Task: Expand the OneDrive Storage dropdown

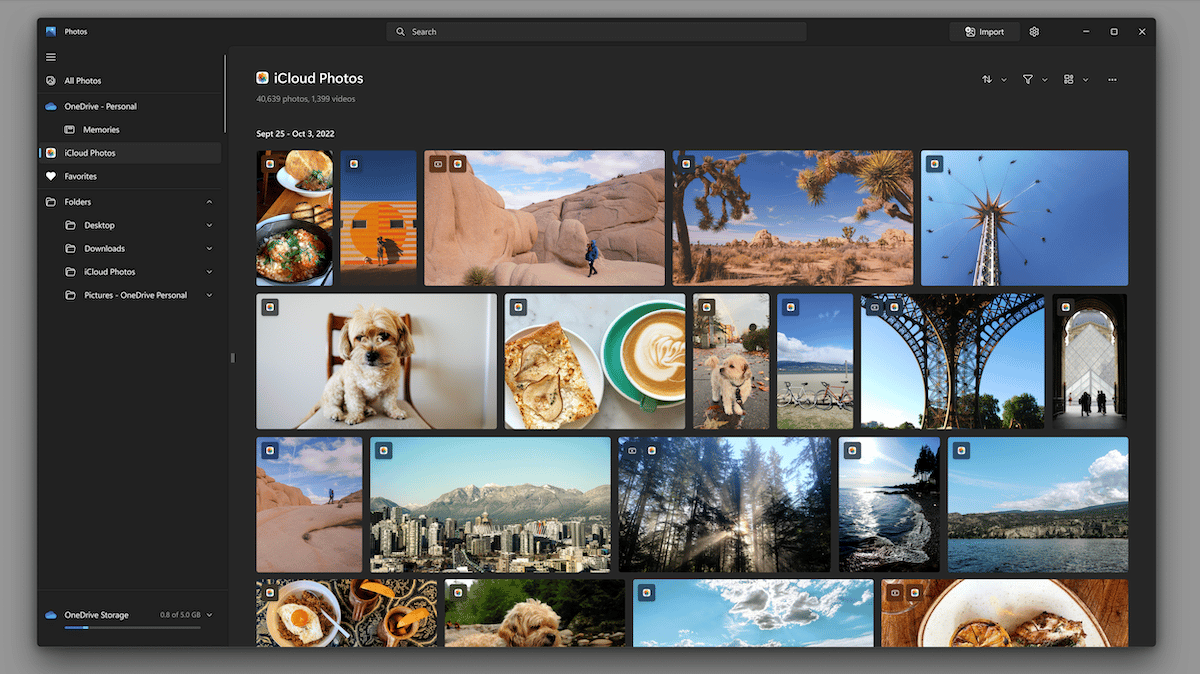Action: pyautogui.click(x=209, y=615)
